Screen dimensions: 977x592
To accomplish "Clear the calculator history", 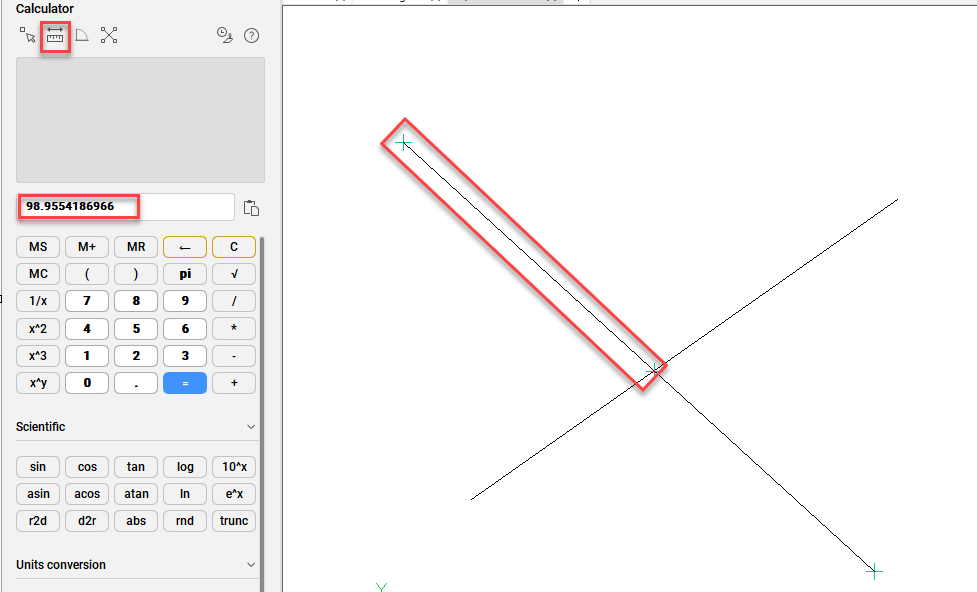I will [x=225, y=36].
